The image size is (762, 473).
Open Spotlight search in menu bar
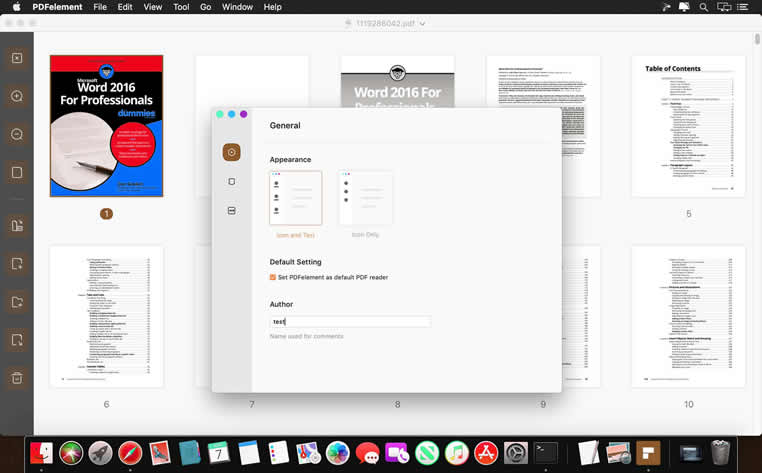point(703,7)
